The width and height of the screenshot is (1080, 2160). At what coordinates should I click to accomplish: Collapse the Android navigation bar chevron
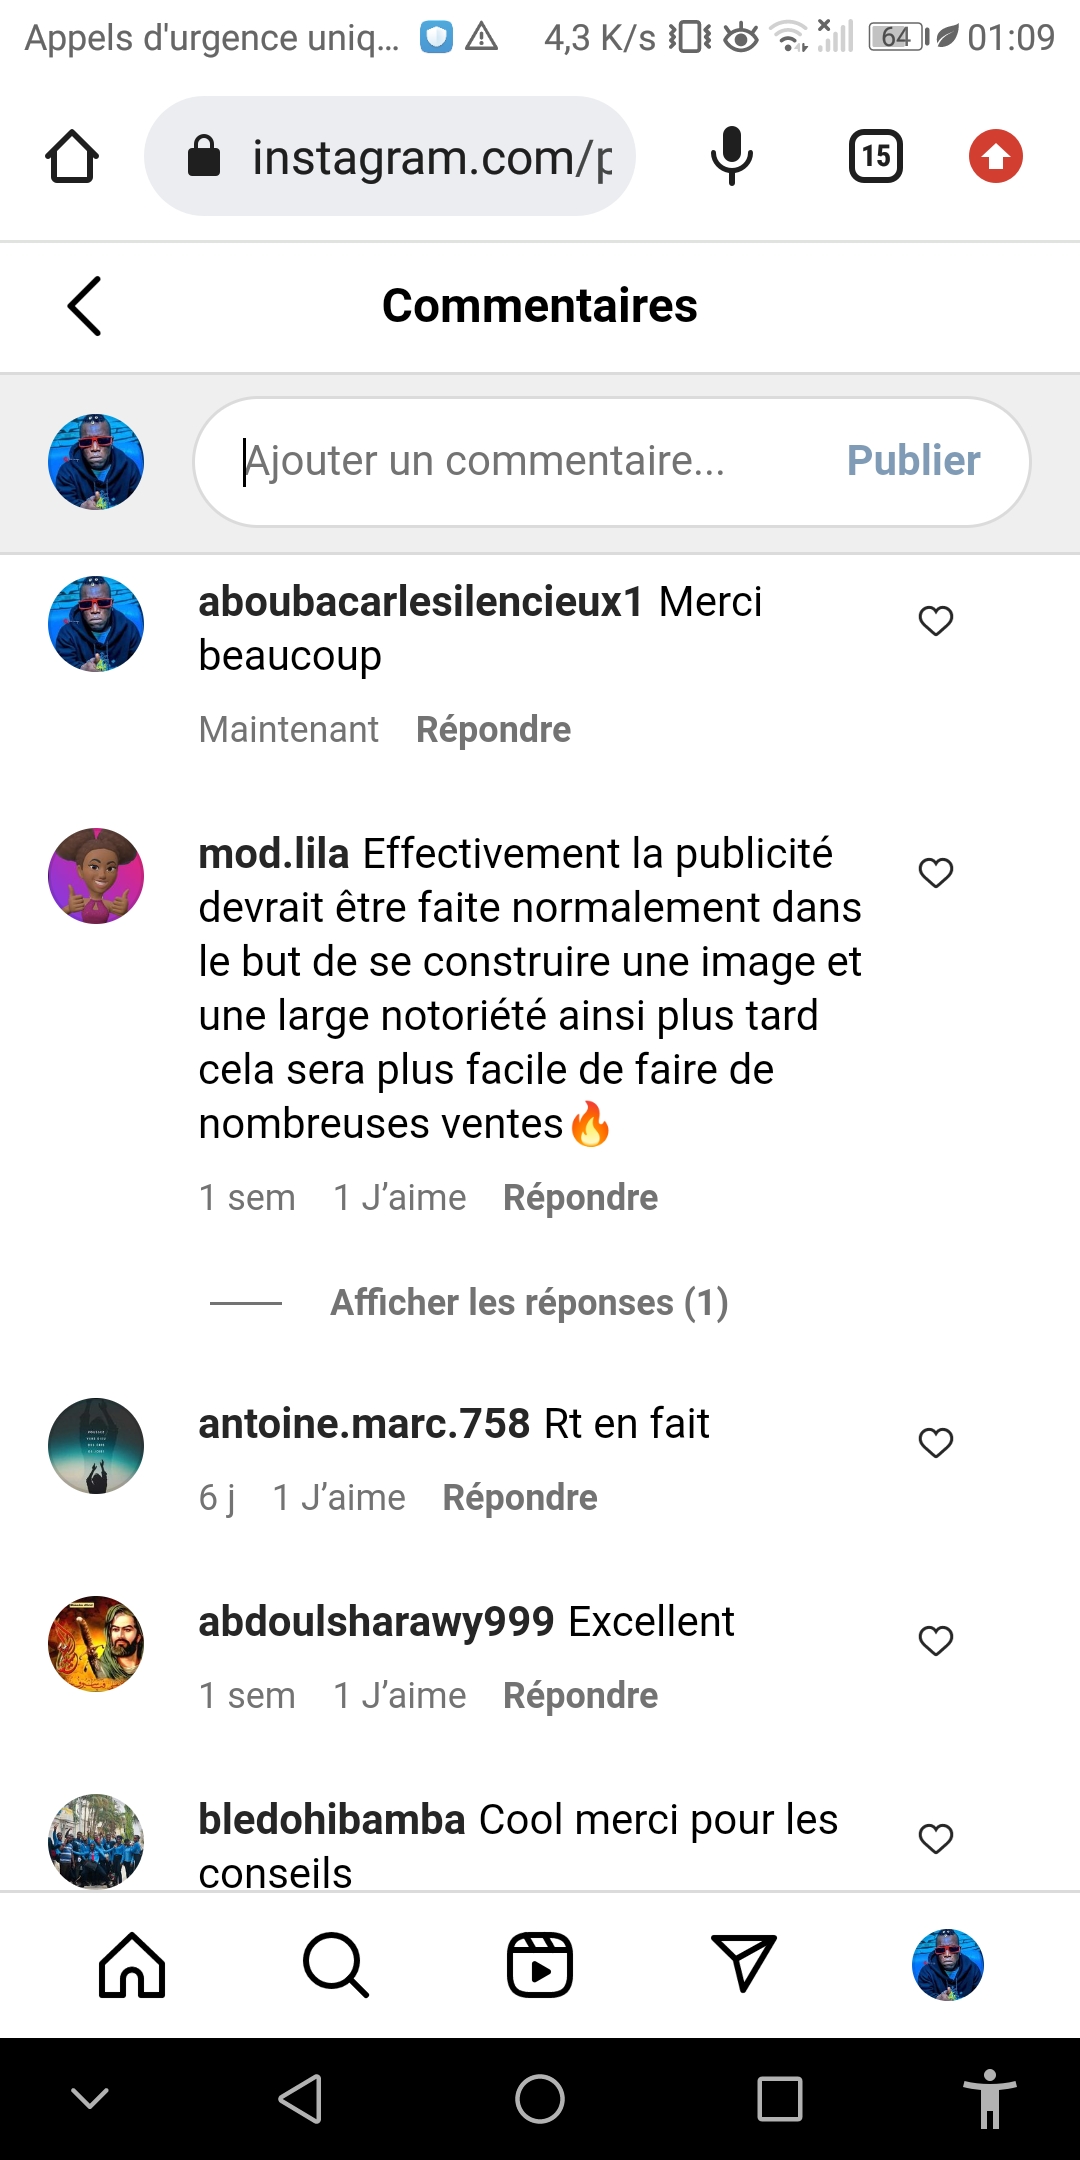pos(90,2098)
